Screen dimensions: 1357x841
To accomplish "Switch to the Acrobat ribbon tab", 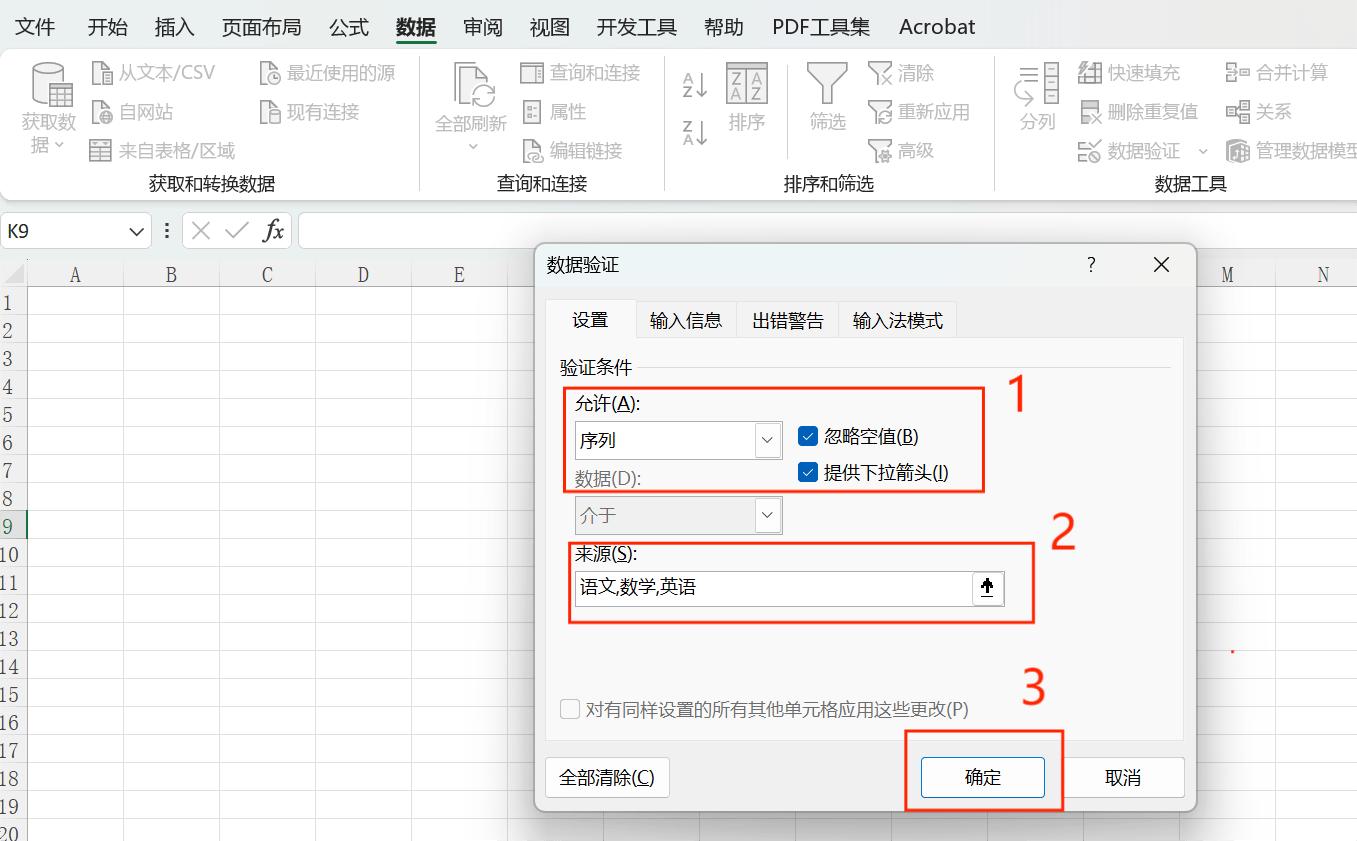I will tap(937, 27).
